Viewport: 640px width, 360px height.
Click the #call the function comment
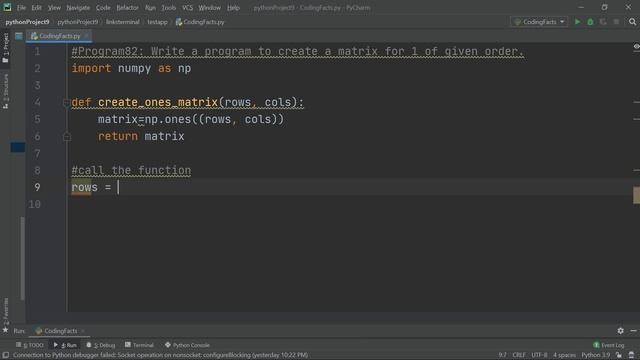[131, 170]
